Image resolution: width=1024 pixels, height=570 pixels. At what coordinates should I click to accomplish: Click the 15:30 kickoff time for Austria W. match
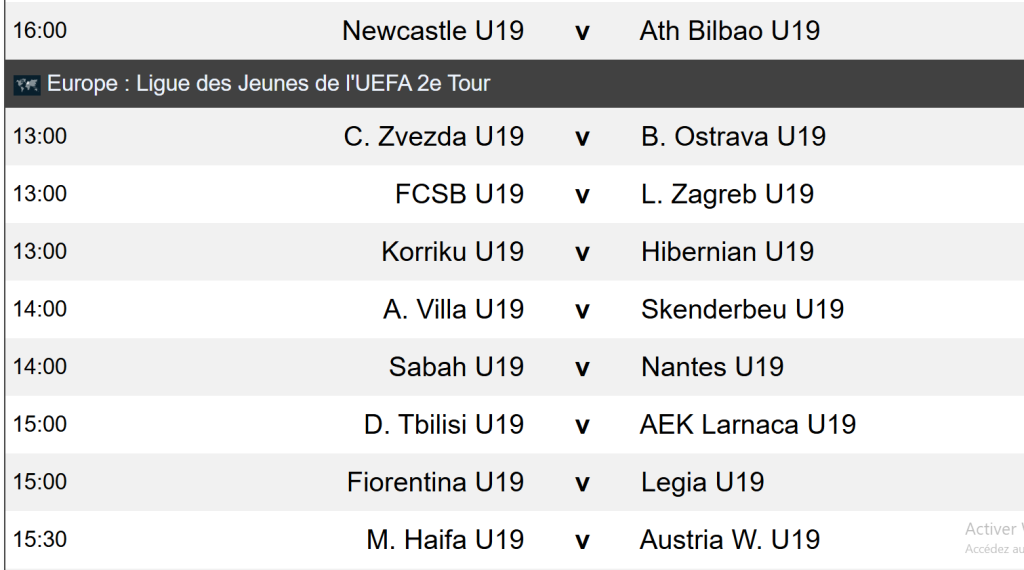pos(40,540)
